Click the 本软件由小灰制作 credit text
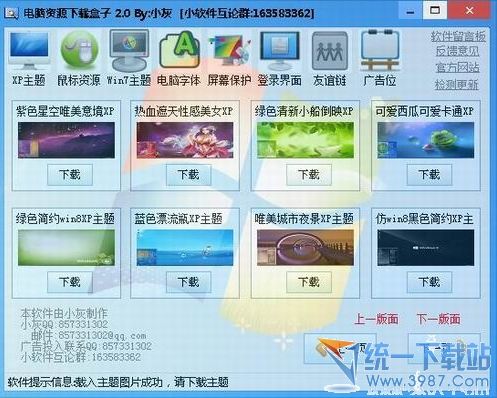 click(x=64, y=313)
